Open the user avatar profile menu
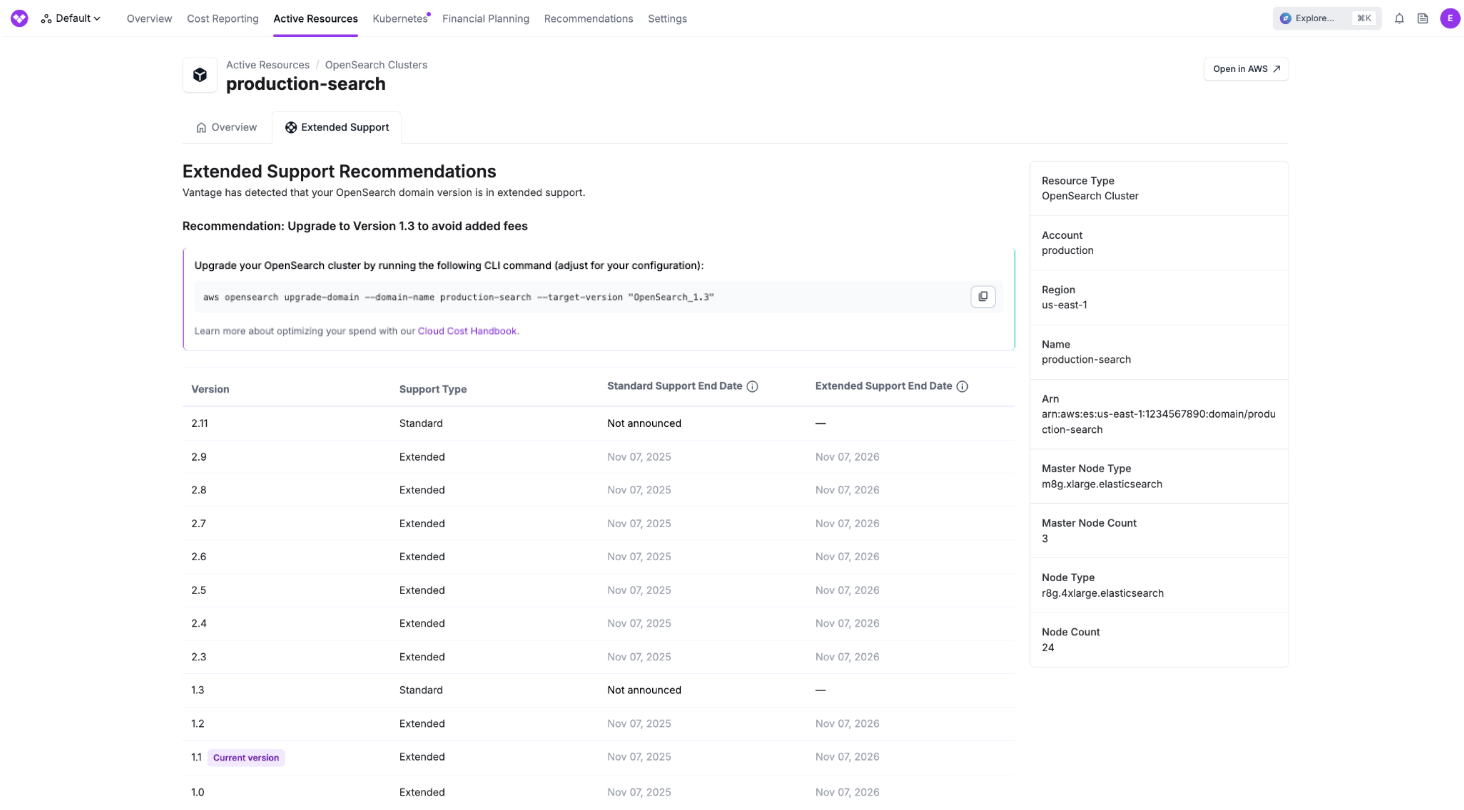 click(1450, 18)
